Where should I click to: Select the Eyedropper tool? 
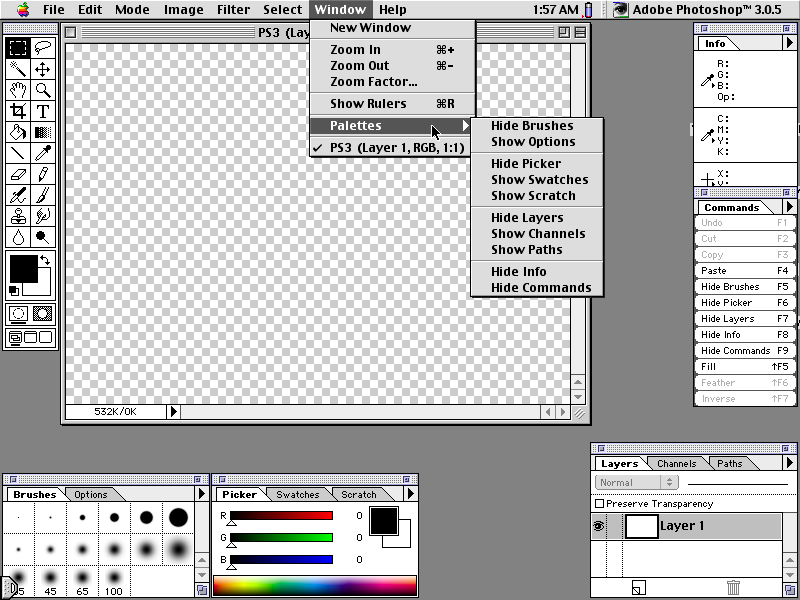point(43,153)
